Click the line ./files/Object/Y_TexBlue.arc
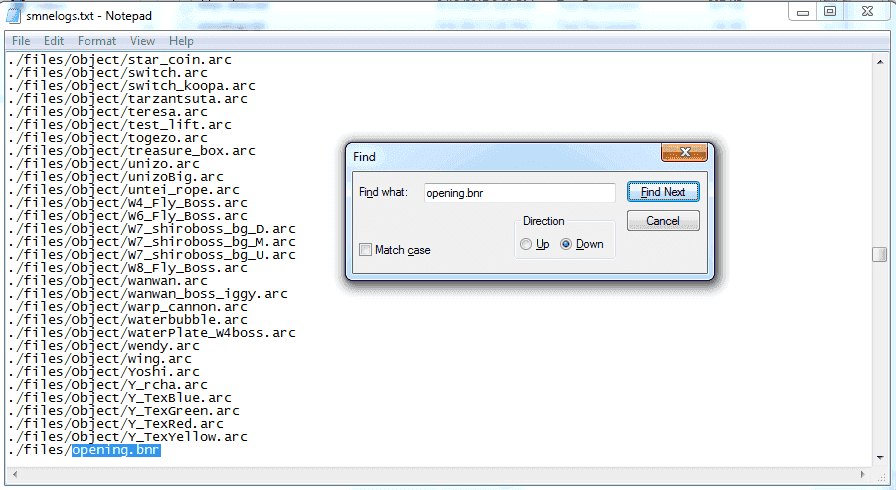 (x=120, y=398)
